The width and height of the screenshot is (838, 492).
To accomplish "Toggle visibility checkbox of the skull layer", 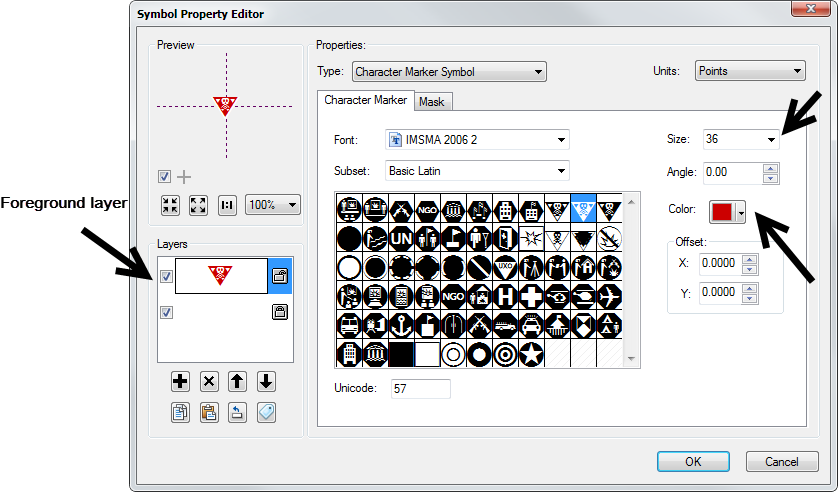I will [166, 277].
